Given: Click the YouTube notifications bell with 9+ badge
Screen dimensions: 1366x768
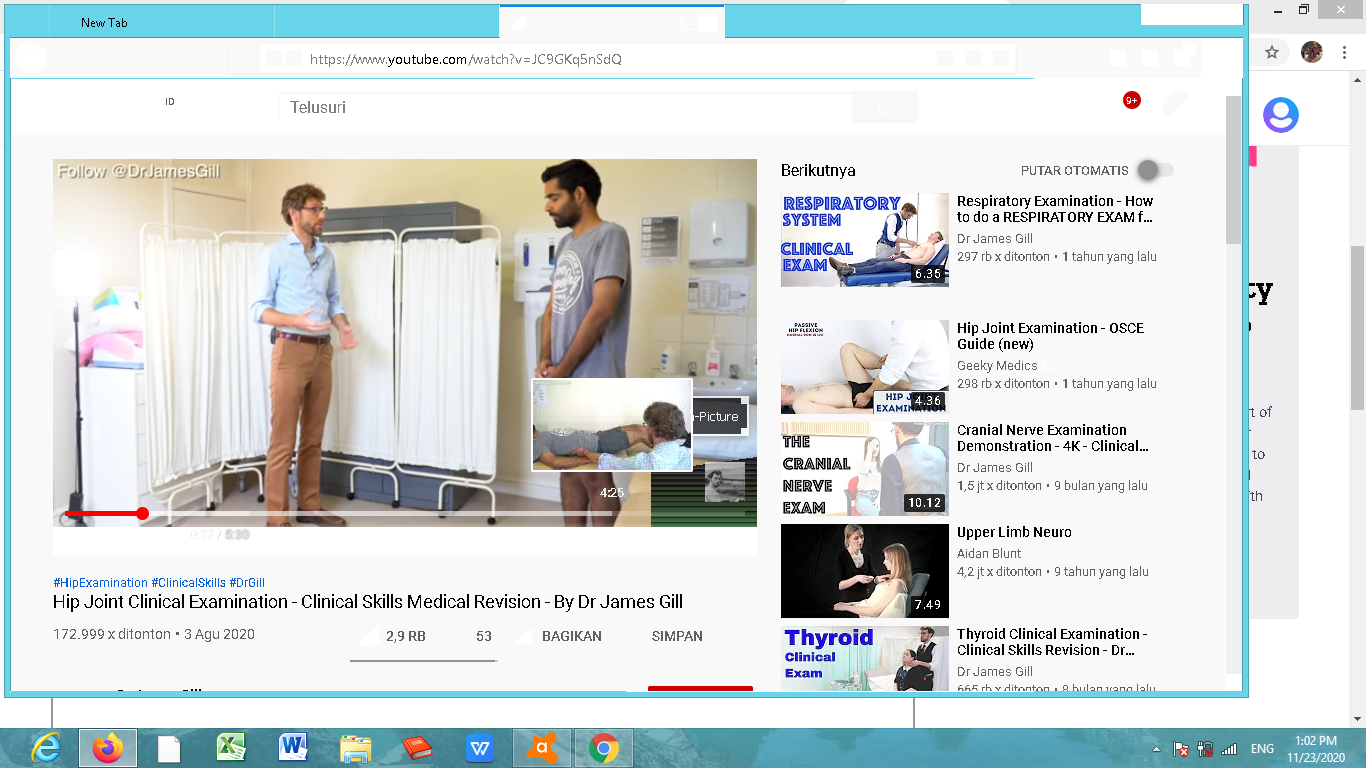Looking at the screenshot, I should [1132, 100].
